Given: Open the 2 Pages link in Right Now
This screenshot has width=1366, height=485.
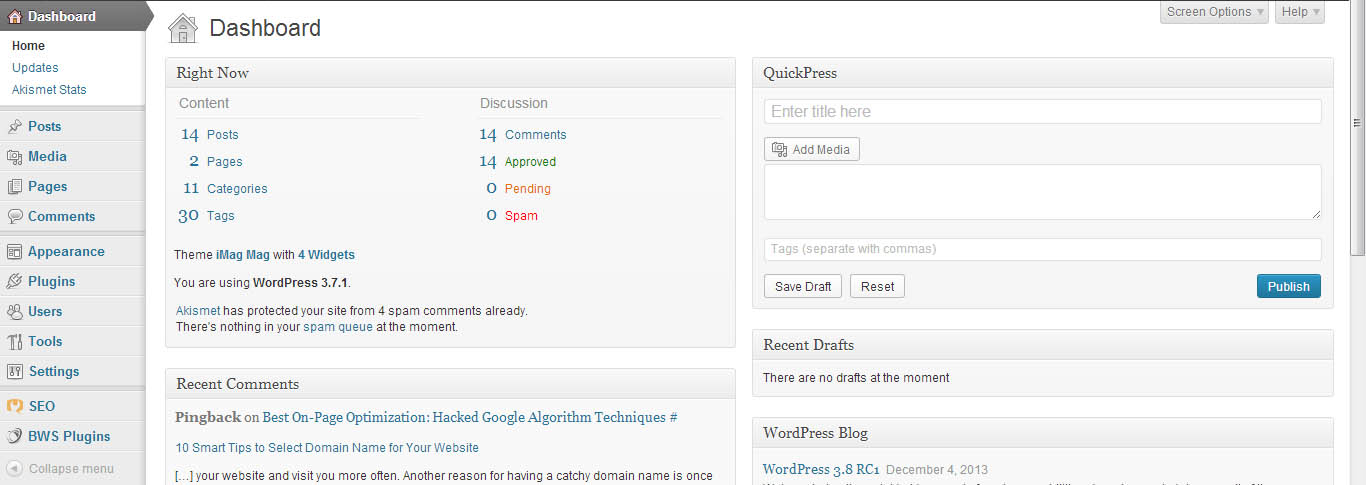Looking at the screenshot, I should [216, 162].
